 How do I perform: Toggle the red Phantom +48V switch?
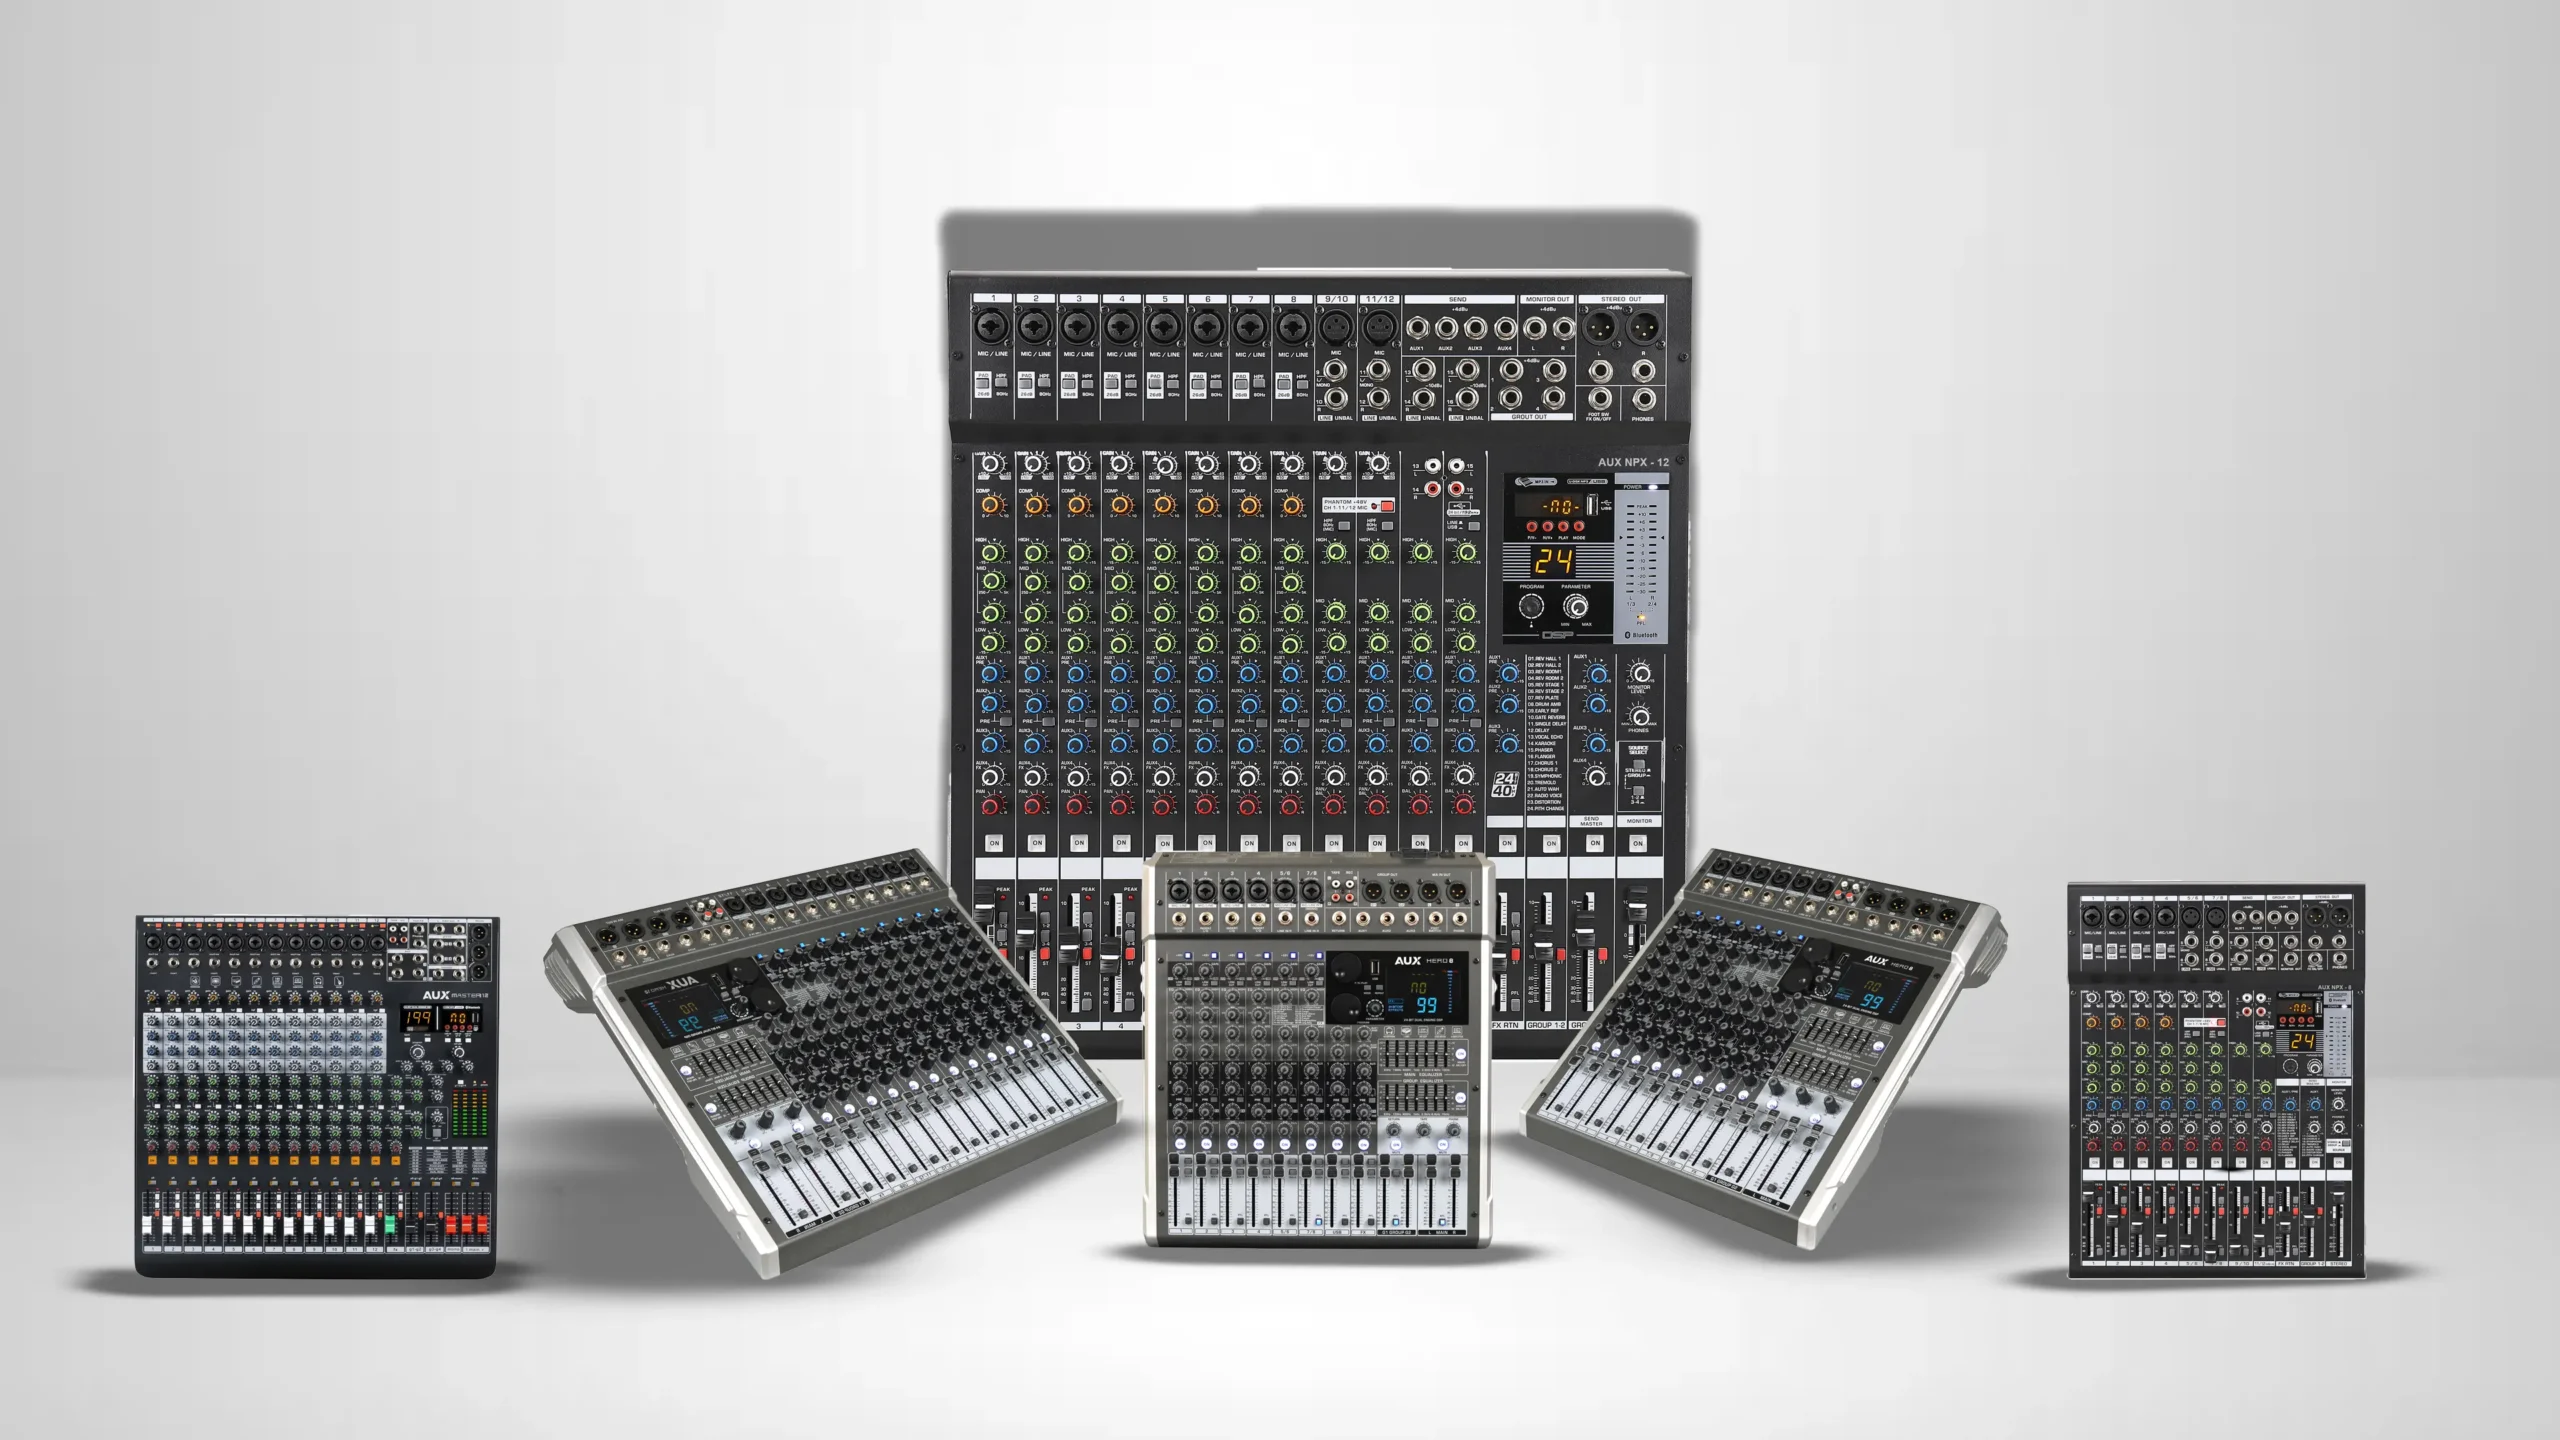pos(1387,505)
